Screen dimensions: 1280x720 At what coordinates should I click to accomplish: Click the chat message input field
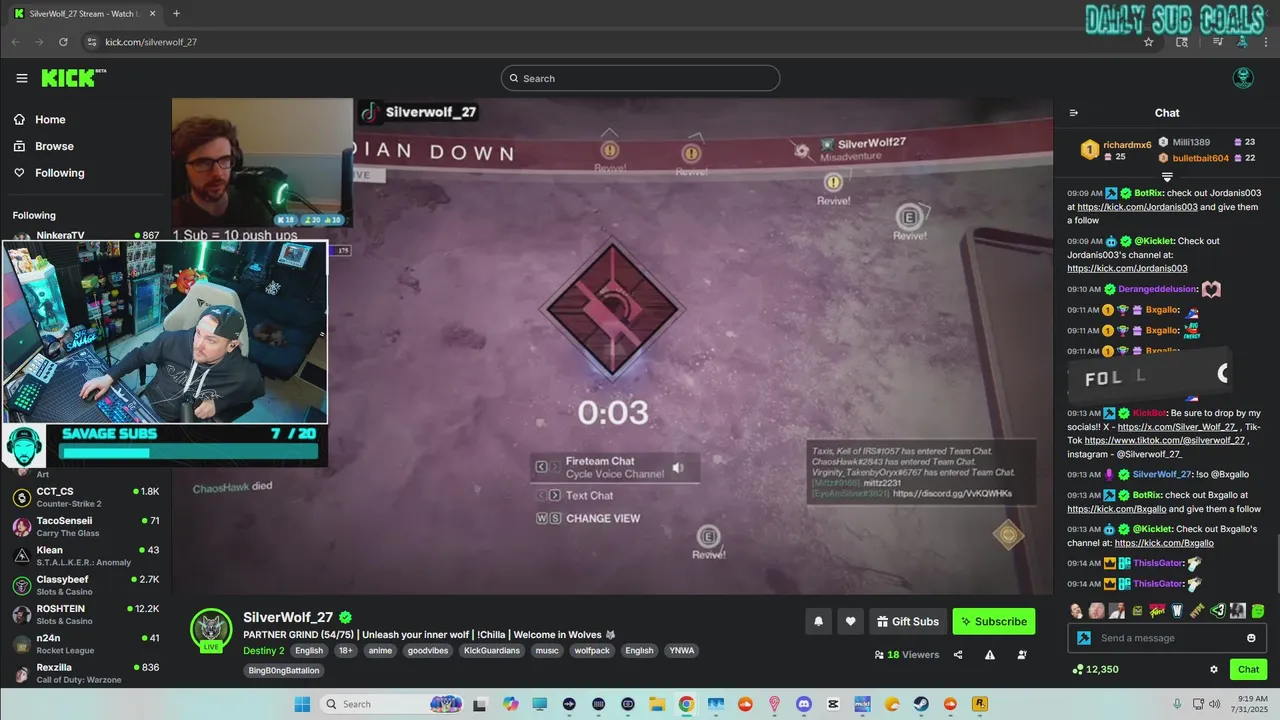tap(1166, 638)
